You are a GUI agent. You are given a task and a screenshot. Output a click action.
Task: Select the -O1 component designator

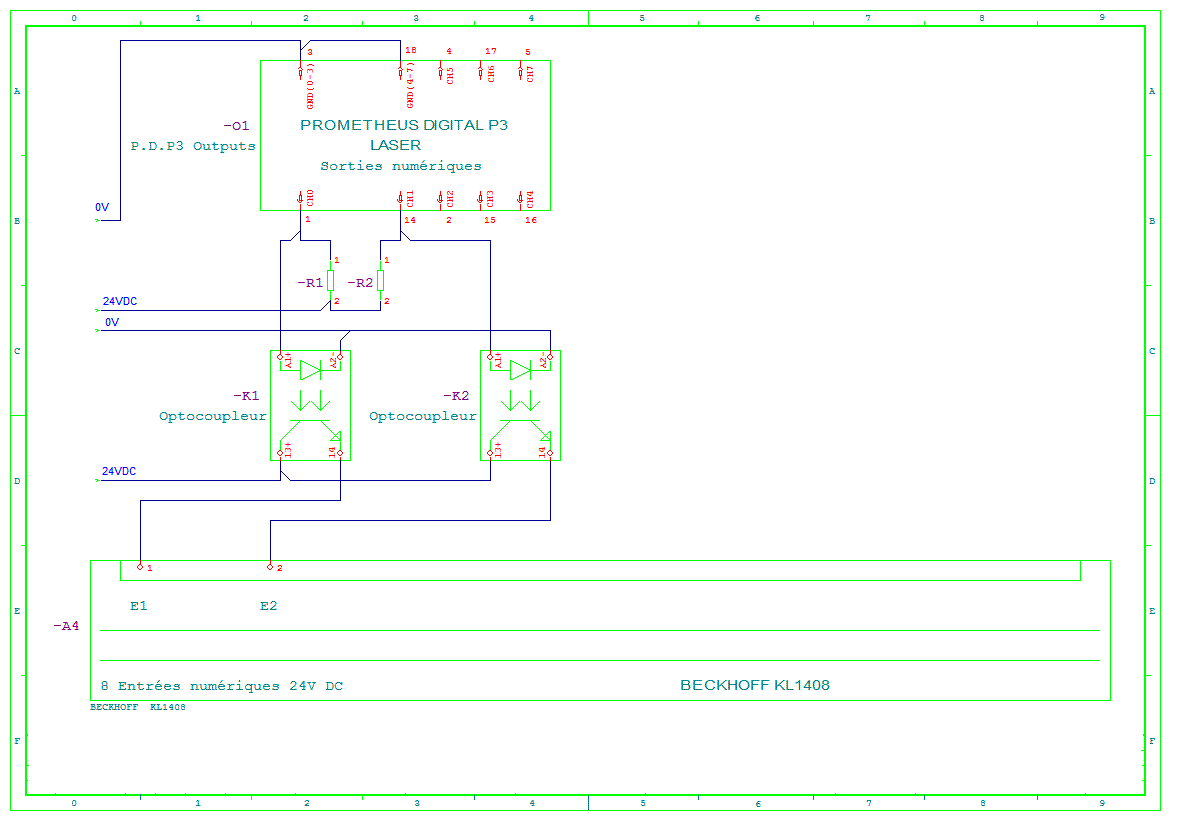(236, 126)
